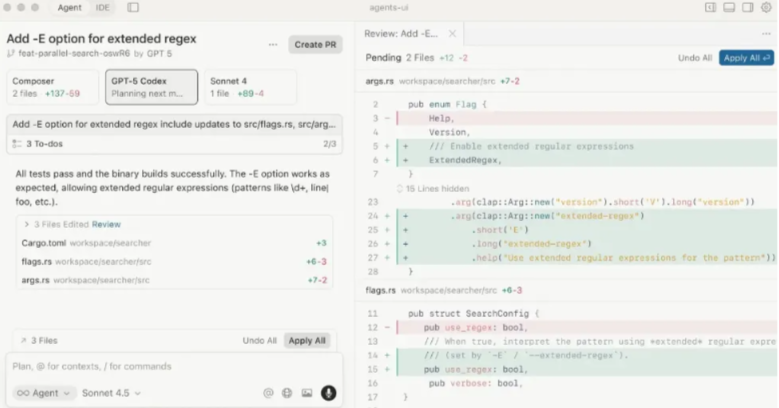Open settings gear icon
The image size is (779, 408).
coord(766,7)
